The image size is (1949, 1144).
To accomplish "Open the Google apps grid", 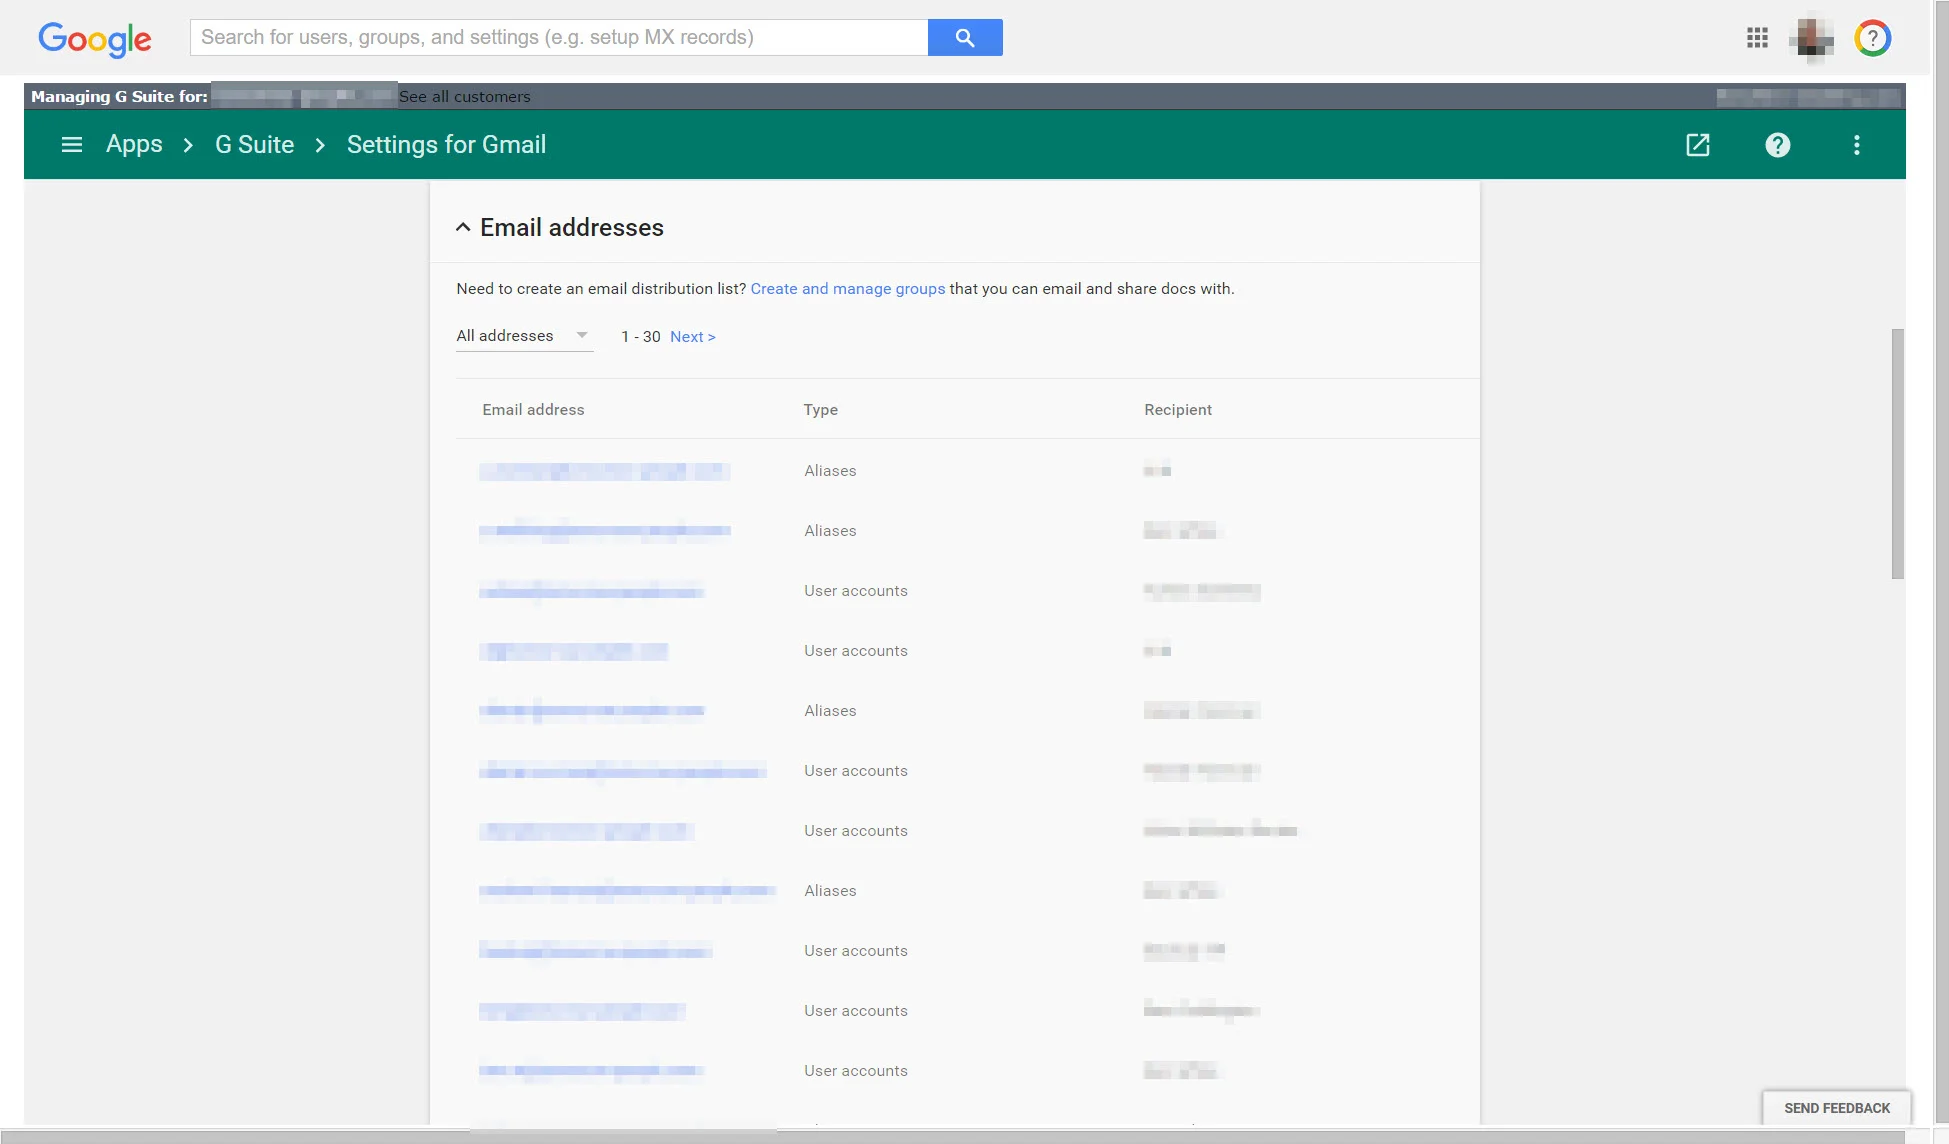I will pos(1757,38).
